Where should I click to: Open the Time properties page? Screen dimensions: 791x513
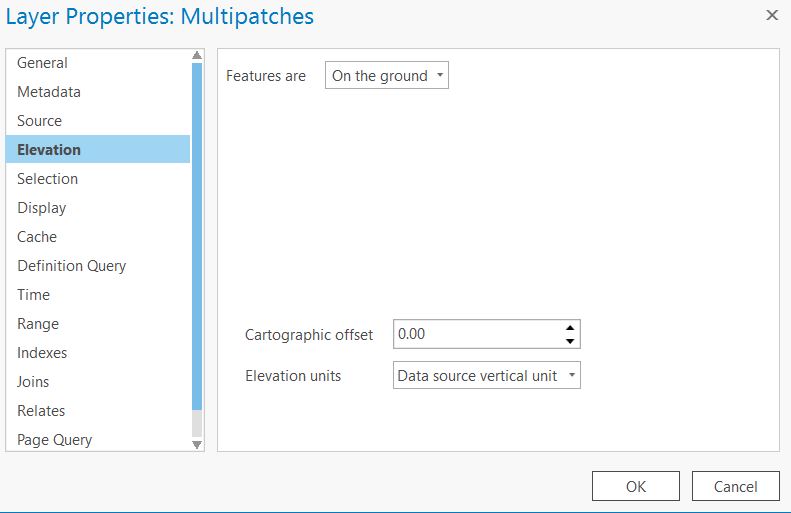point(33,295)
